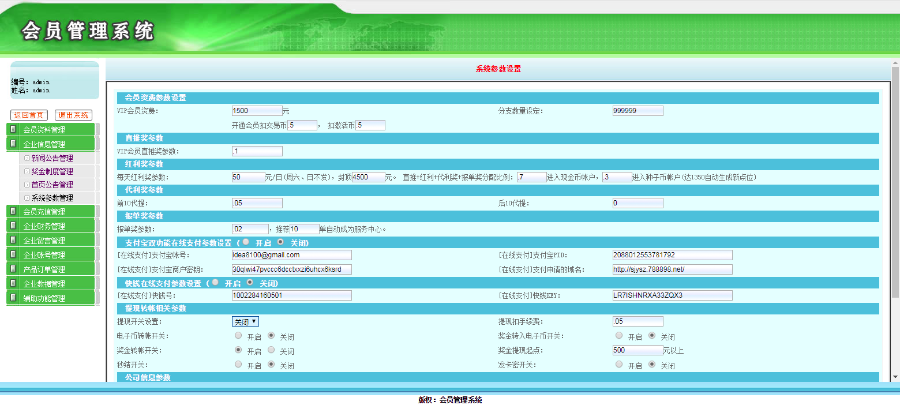Click the 退出系统 button
Image resolution: width=900 pixels, height=405 pixels.
(x=73, y=115)
